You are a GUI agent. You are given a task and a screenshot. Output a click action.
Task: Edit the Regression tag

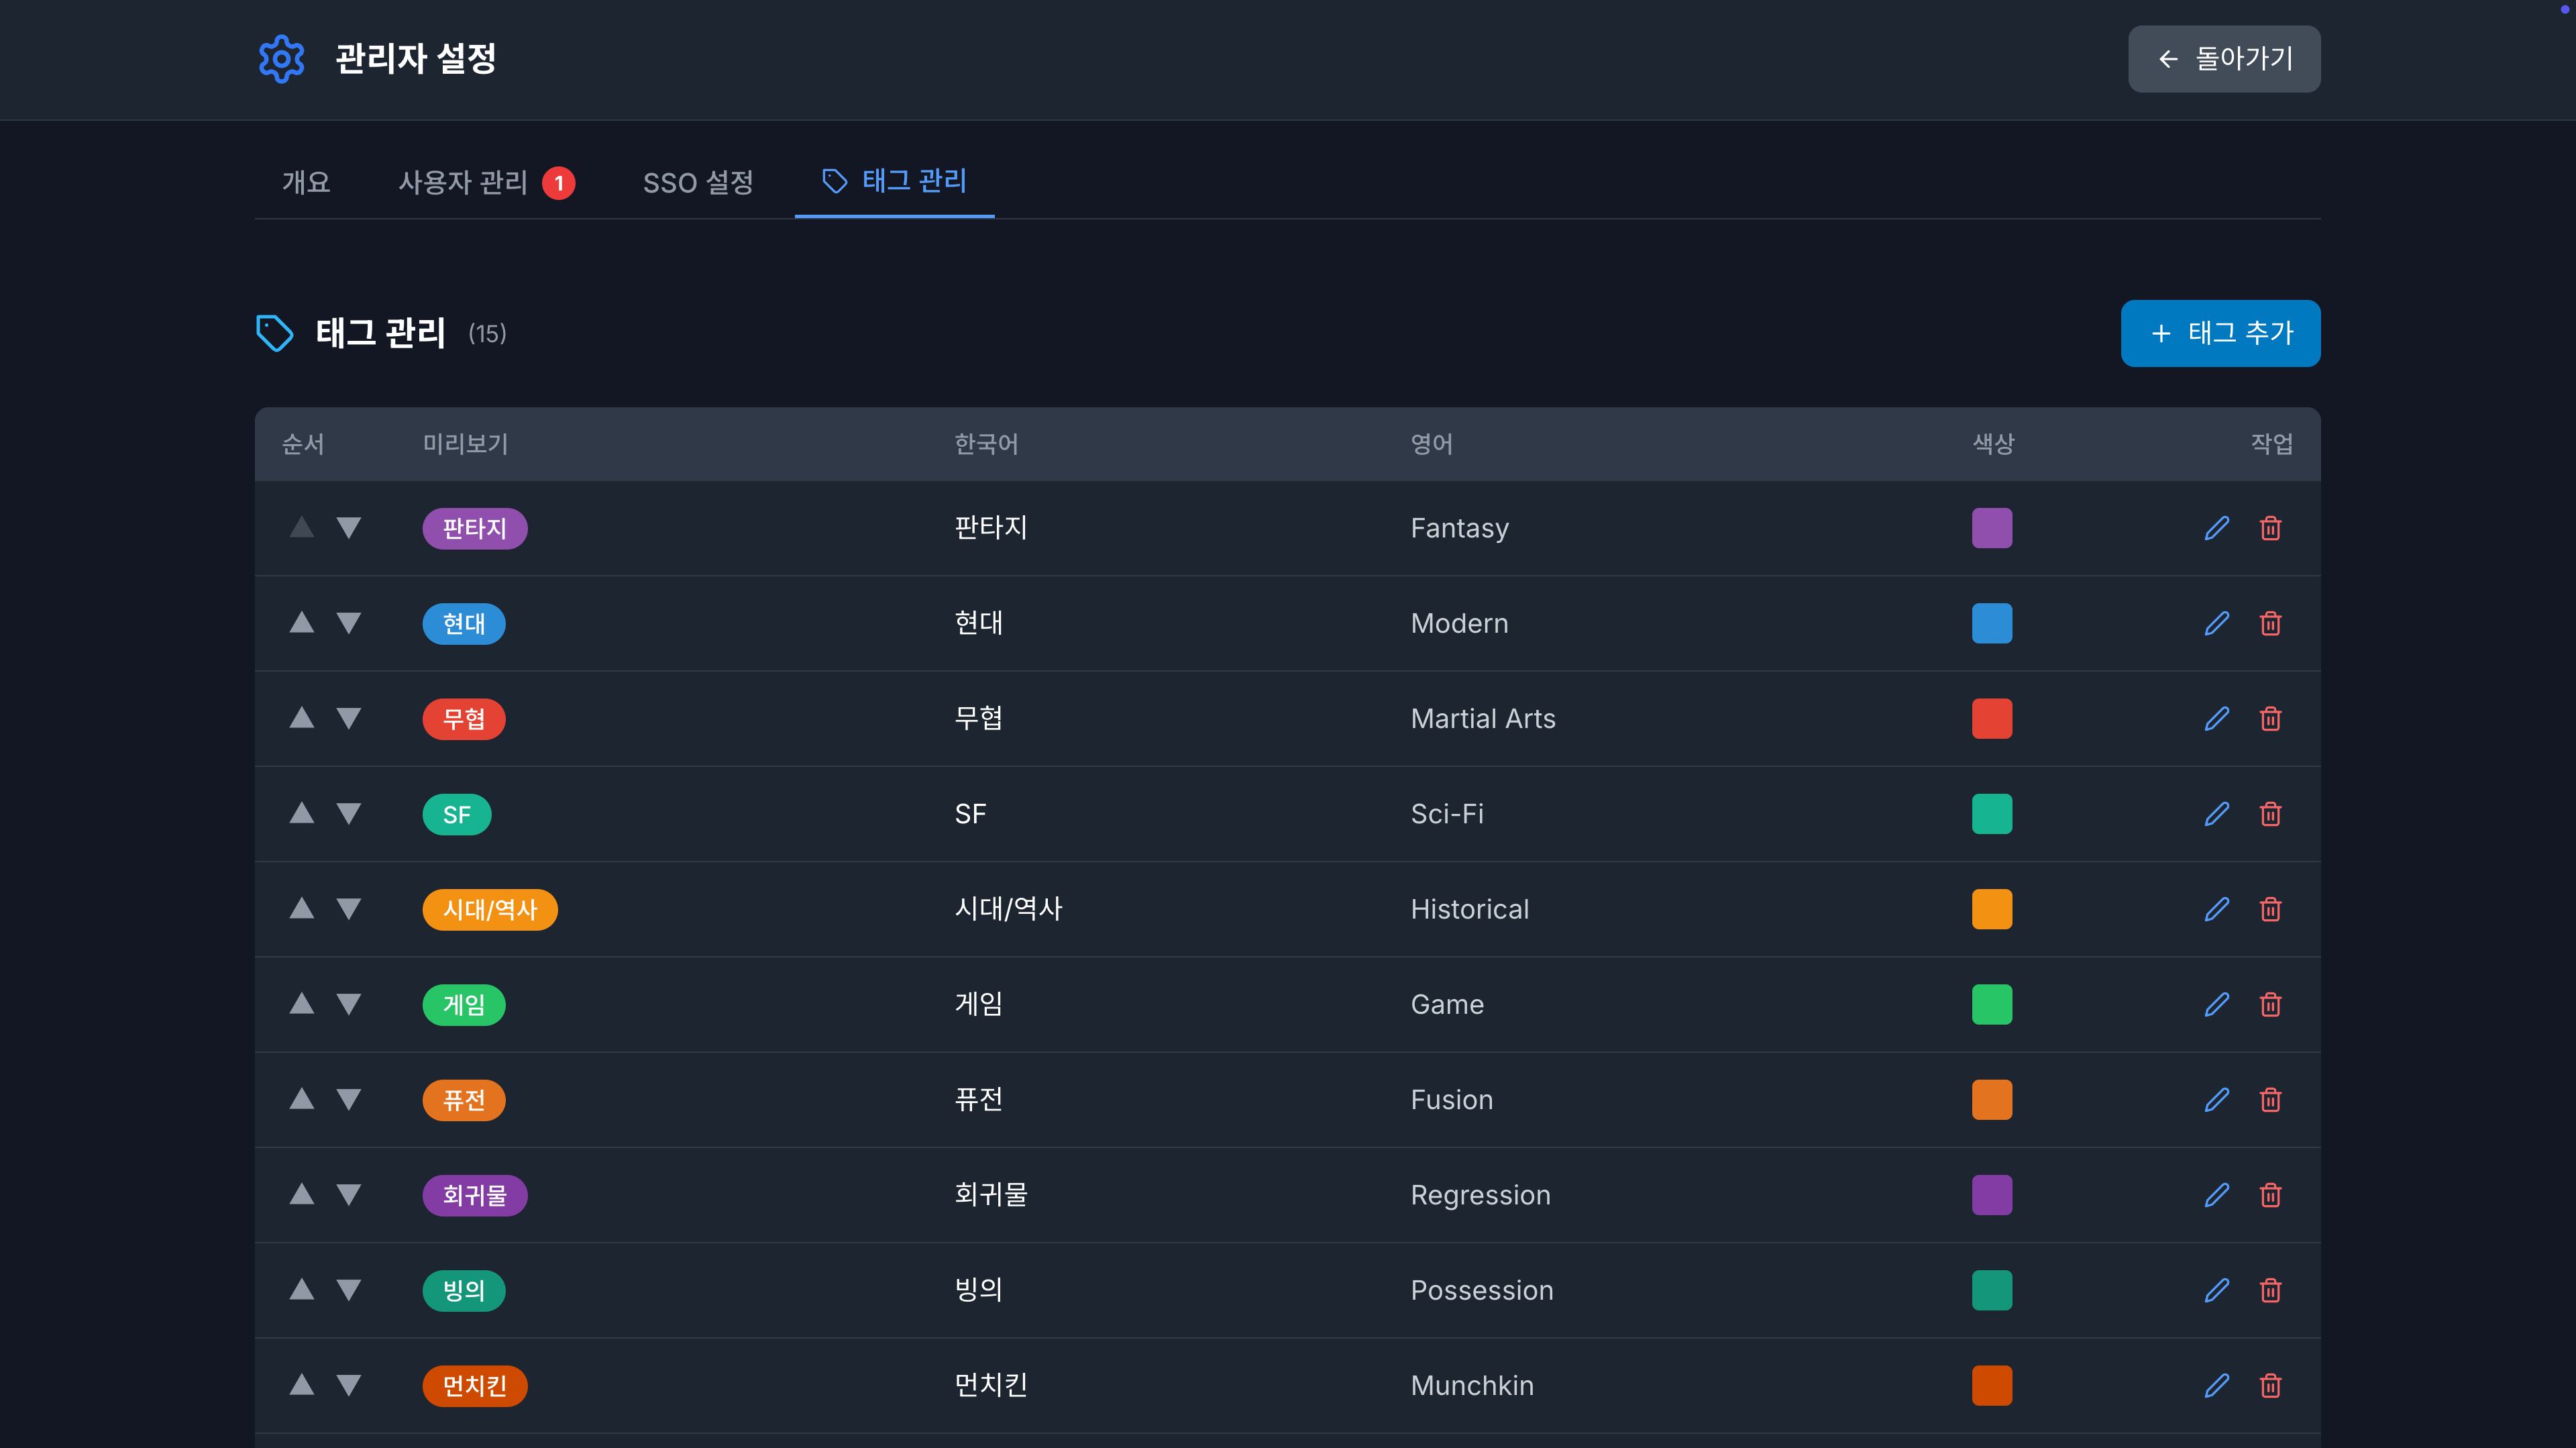[x=2216, y=1195]
